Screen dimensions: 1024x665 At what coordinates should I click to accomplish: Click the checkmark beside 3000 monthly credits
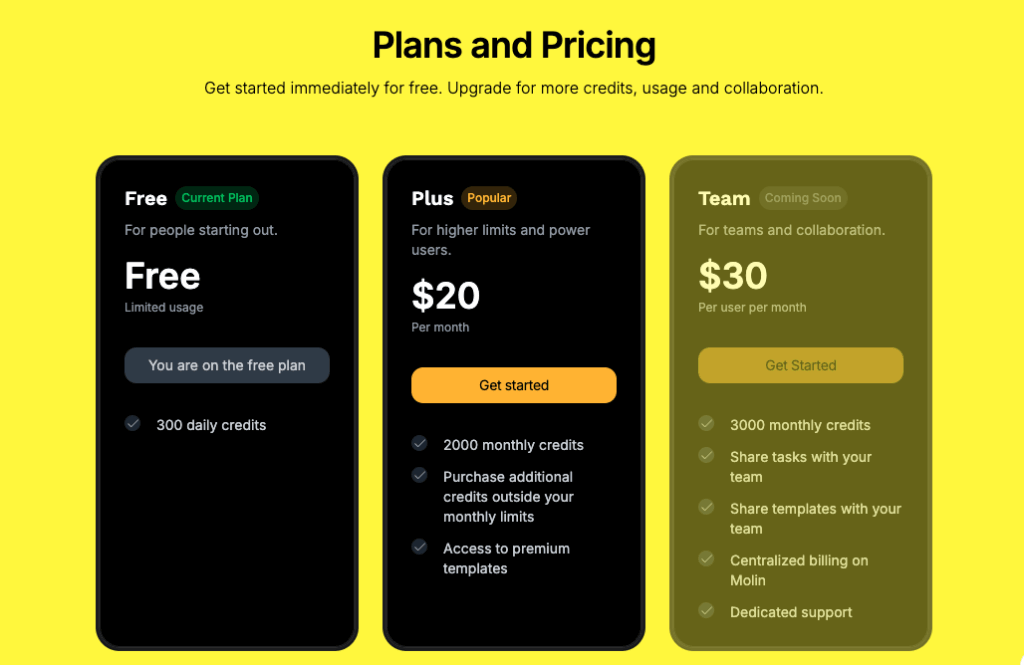(706, 423)
